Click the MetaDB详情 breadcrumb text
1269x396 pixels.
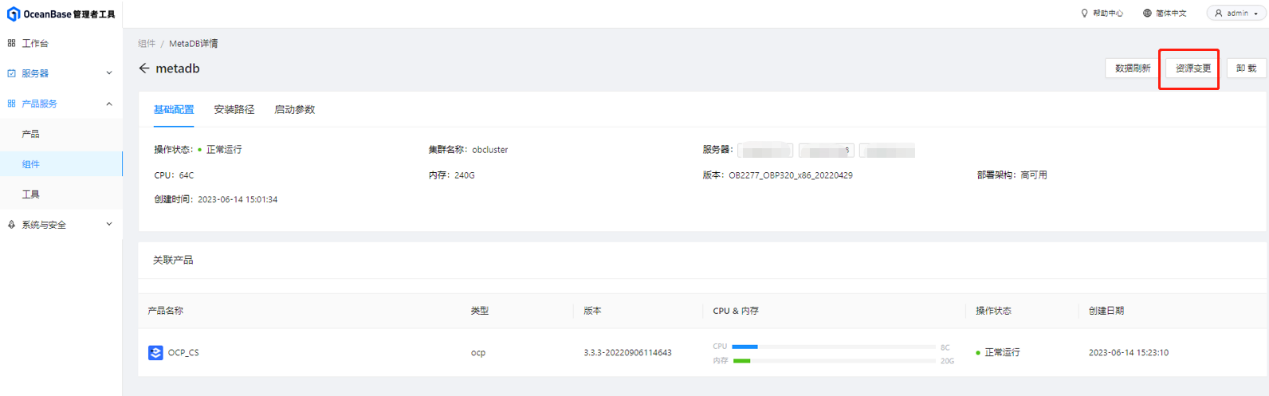(x=194, y=44)
